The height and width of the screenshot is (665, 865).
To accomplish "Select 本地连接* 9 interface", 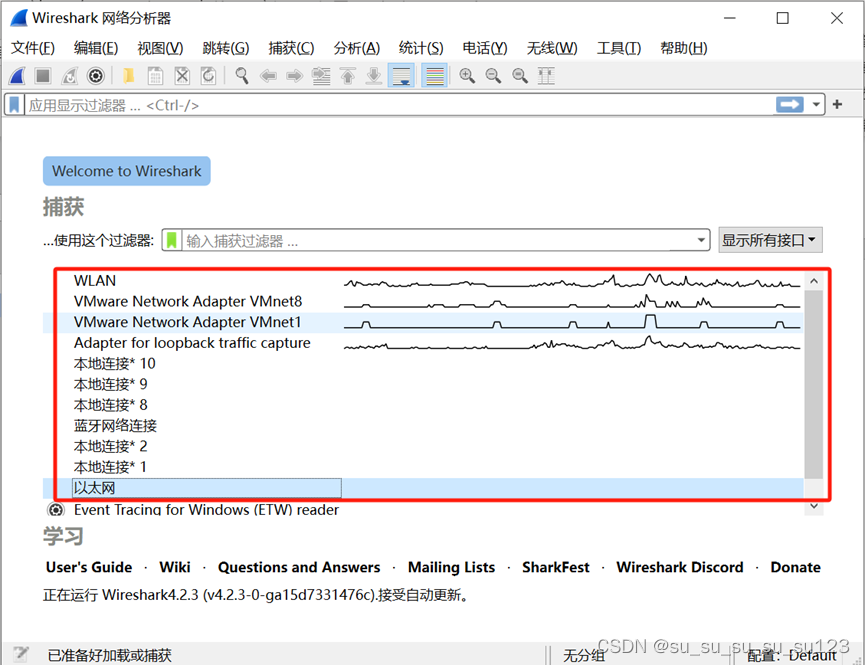I will click(423, 384).
